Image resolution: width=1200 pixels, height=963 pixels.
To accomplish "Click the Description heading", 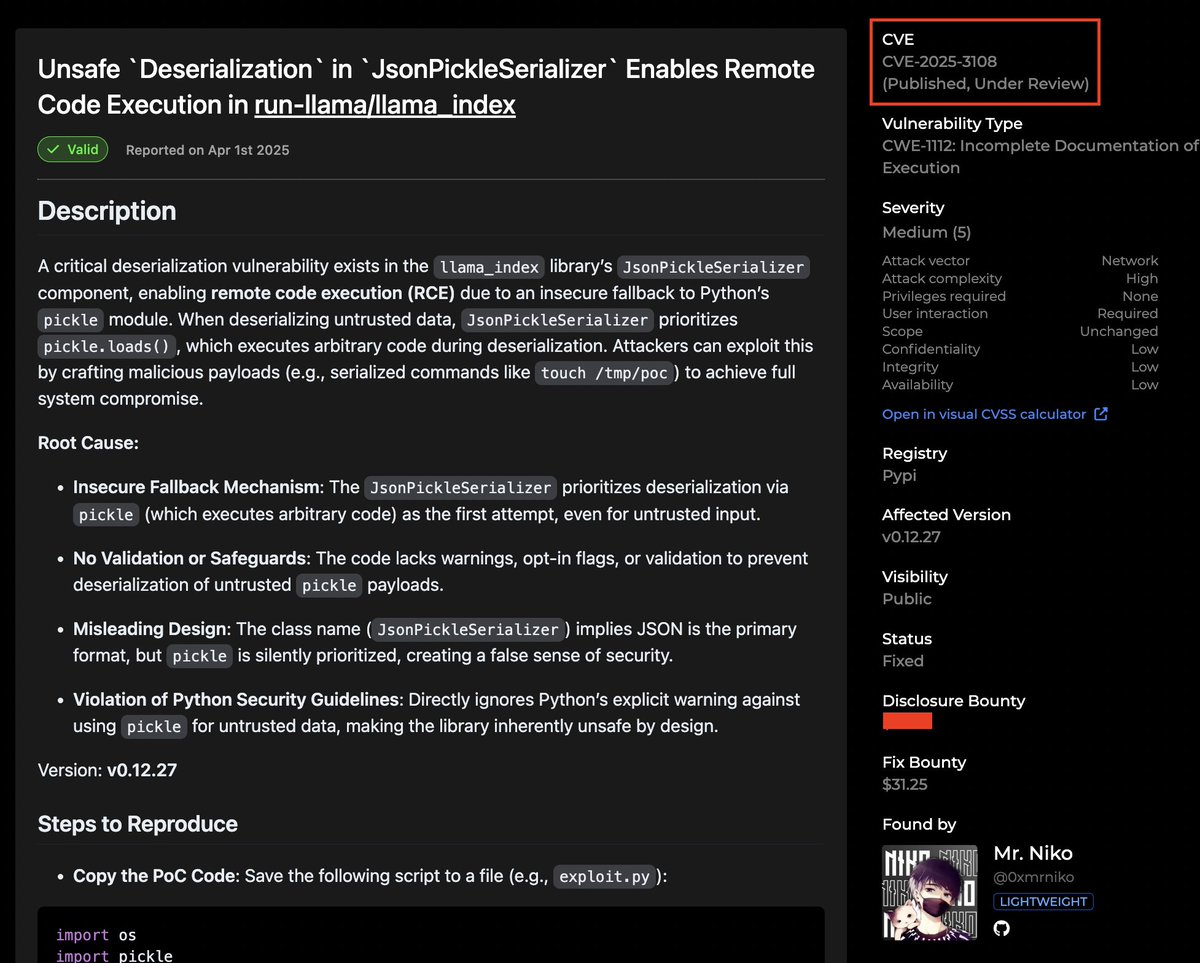I will (x=107, y=210).
